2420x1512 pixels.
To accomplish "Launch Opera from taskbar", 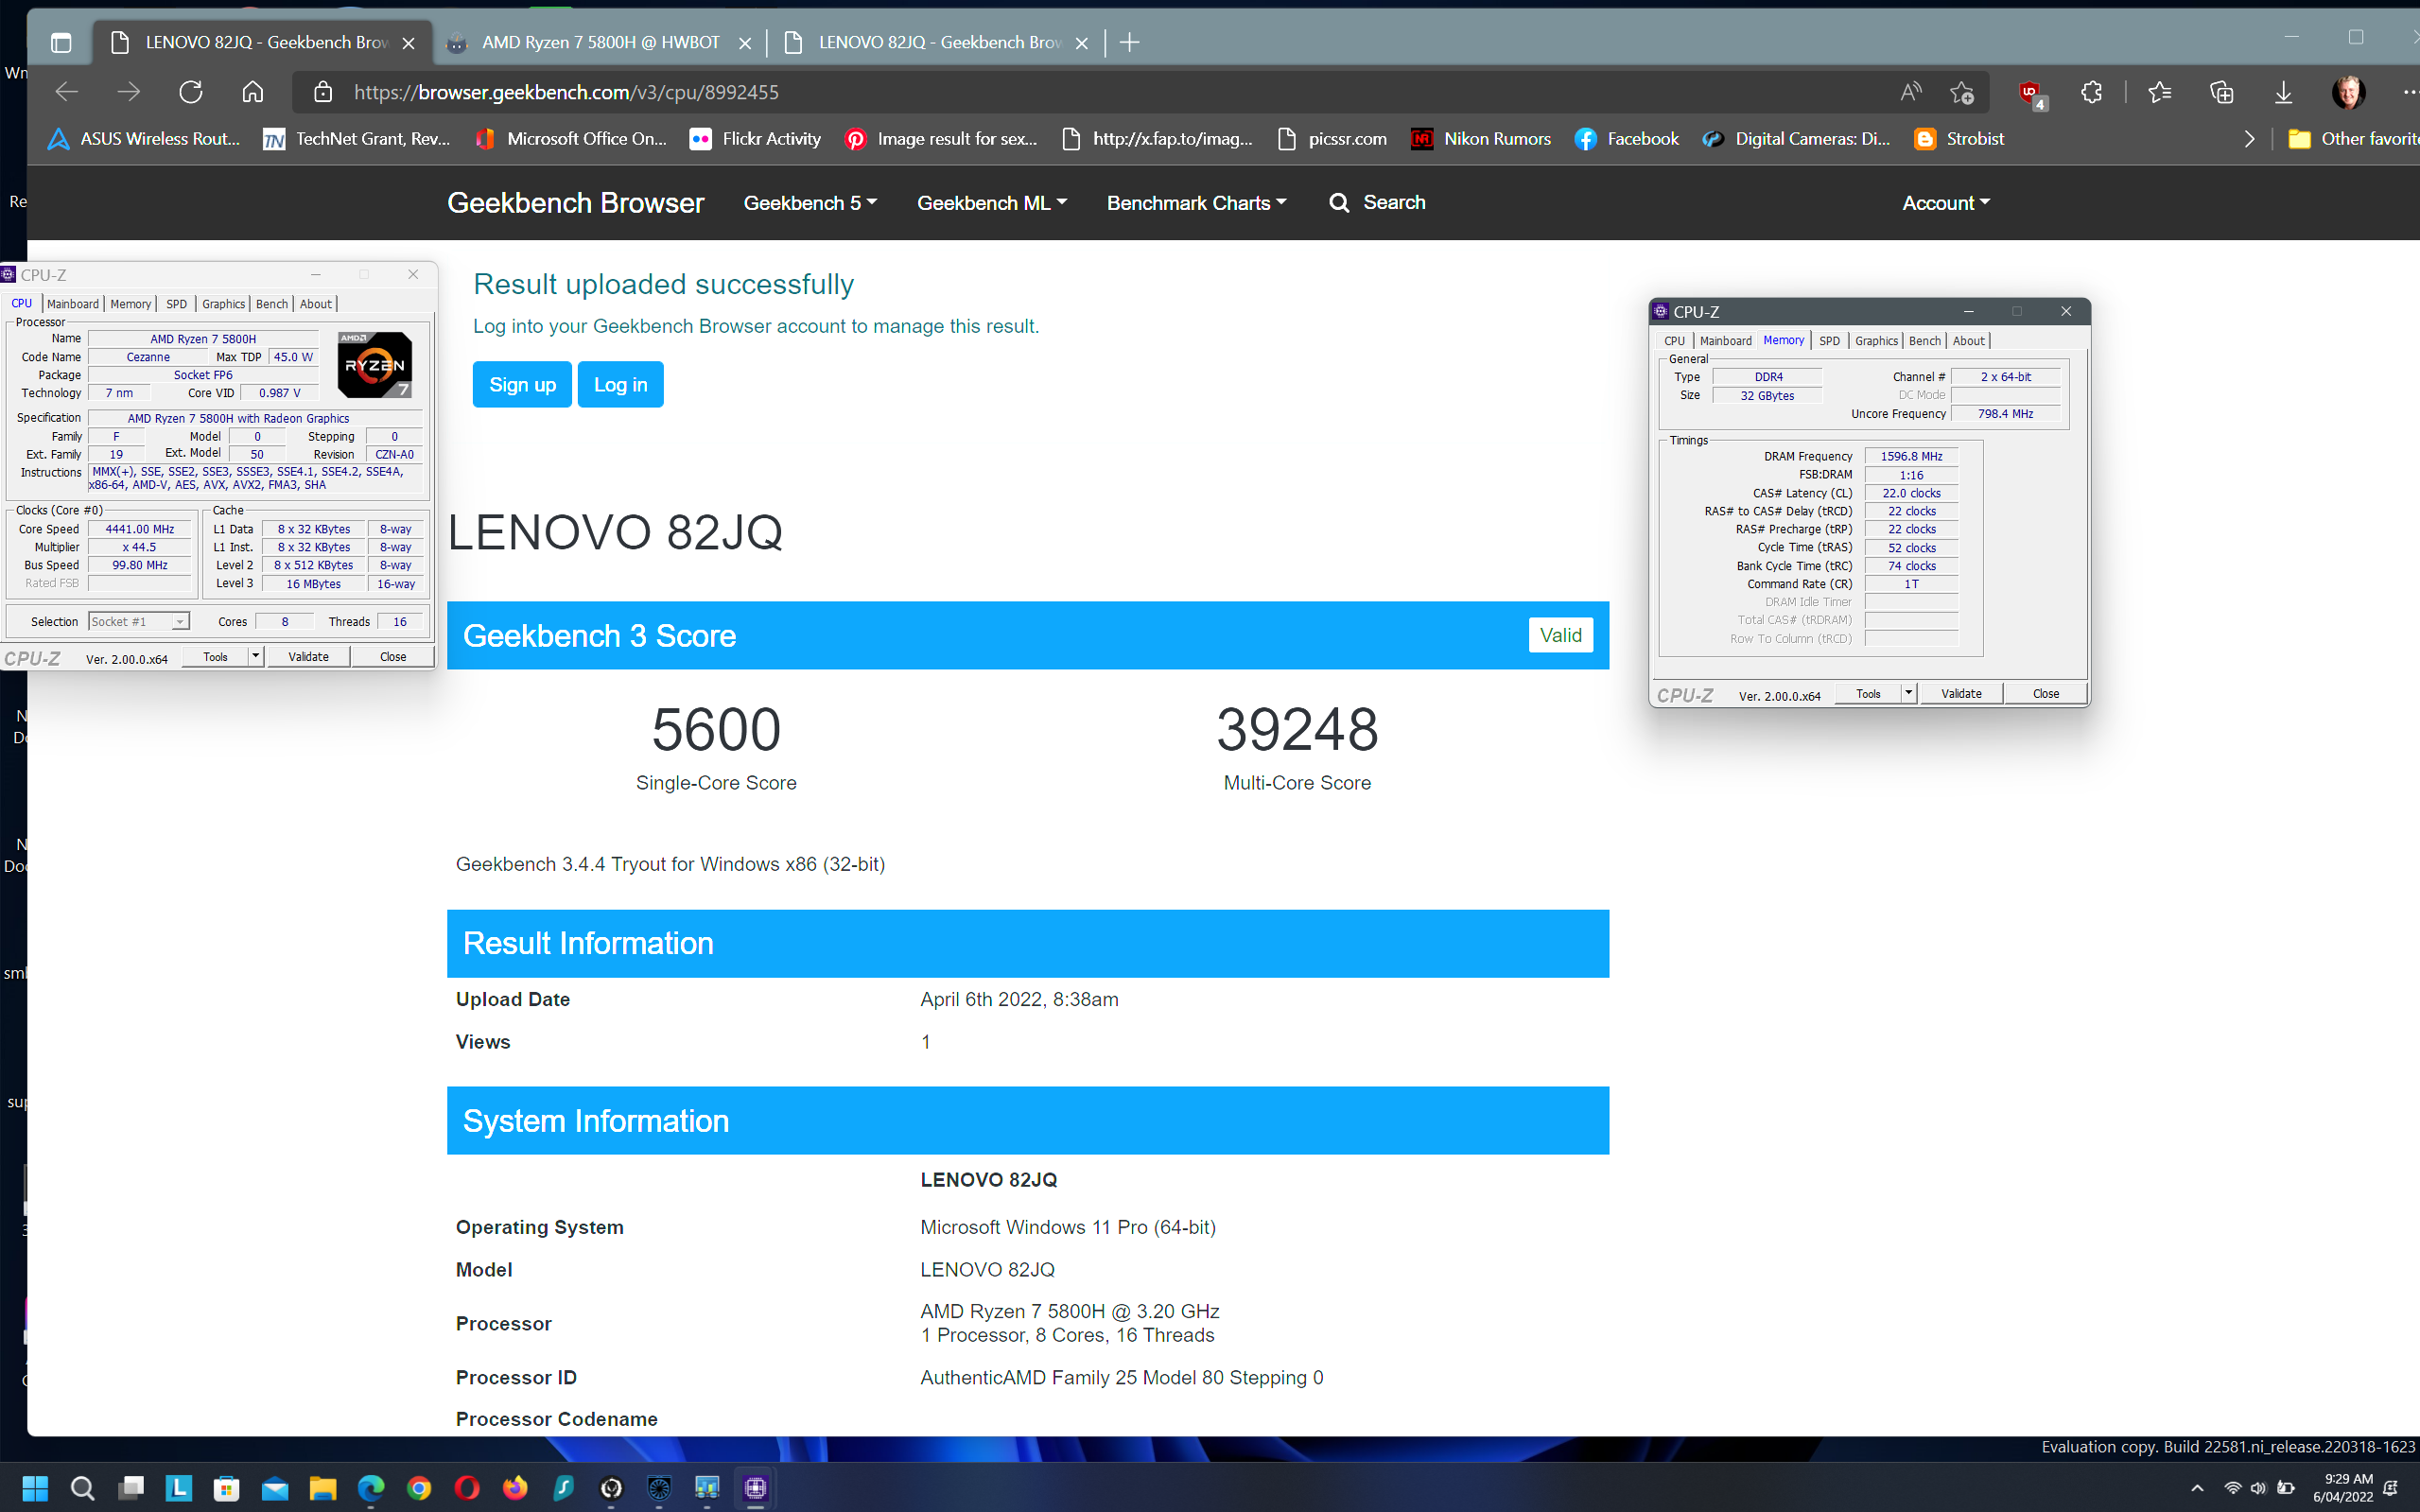I will pyautogui.click(x=467, y=1488).
